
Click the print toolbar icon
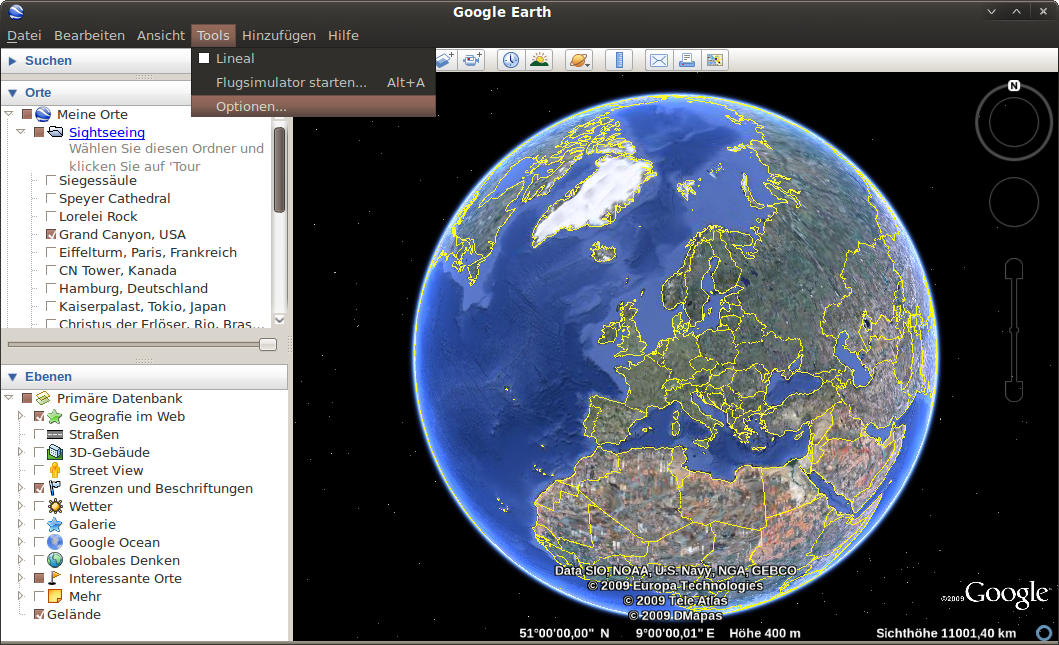[687, 60]
